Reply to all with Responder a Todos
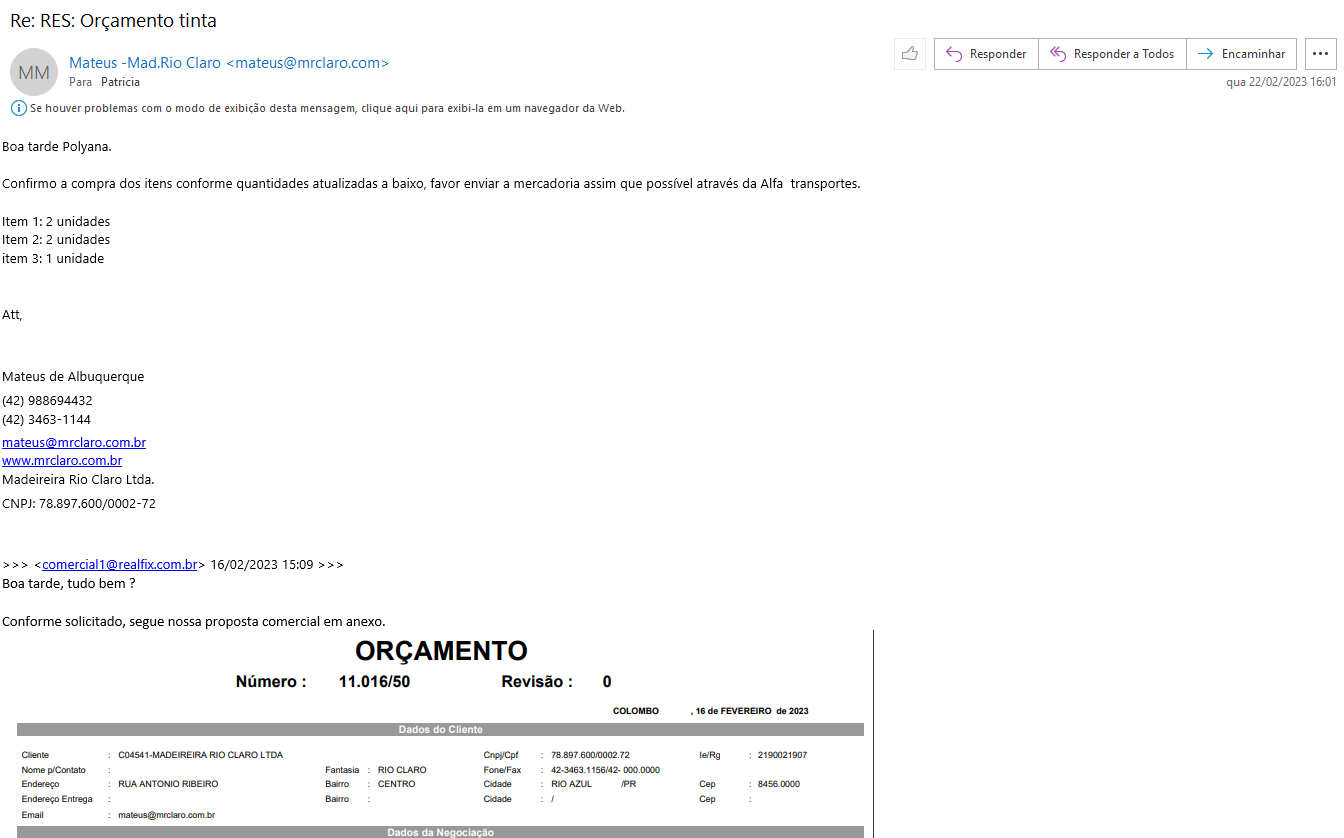The width and height of the screenshot is (1344, 838). (1112, 54)
